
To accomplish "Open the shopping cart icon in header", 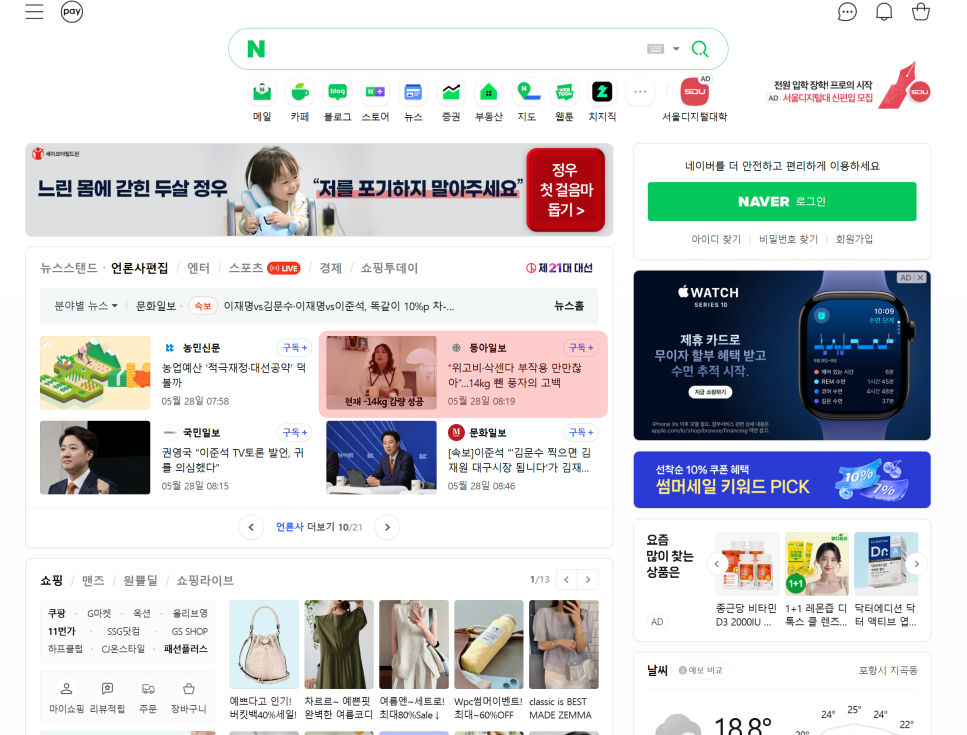I will [920, 12].
